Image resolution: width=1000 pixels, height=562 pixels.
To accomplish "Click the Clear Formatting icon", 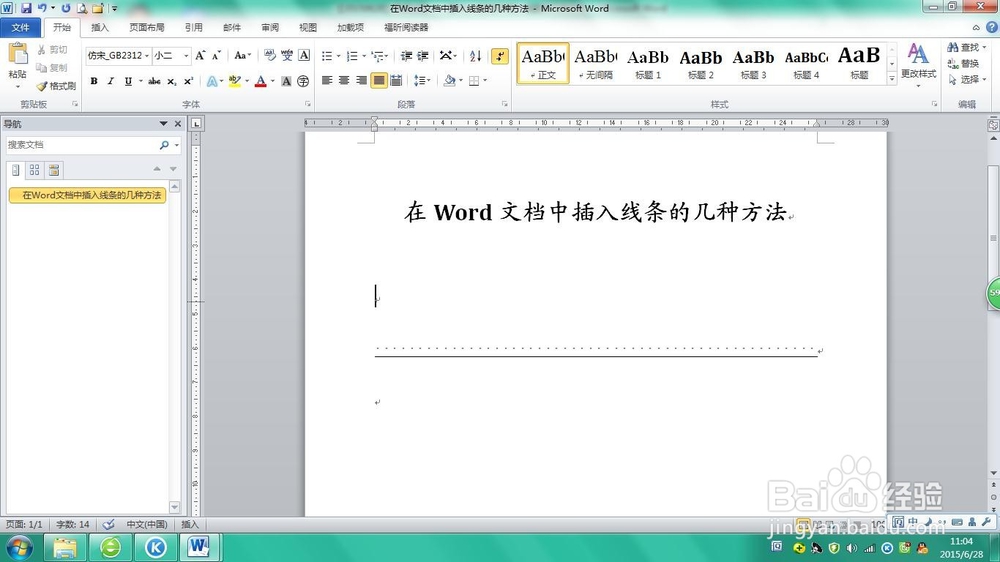I will [270, 55].
